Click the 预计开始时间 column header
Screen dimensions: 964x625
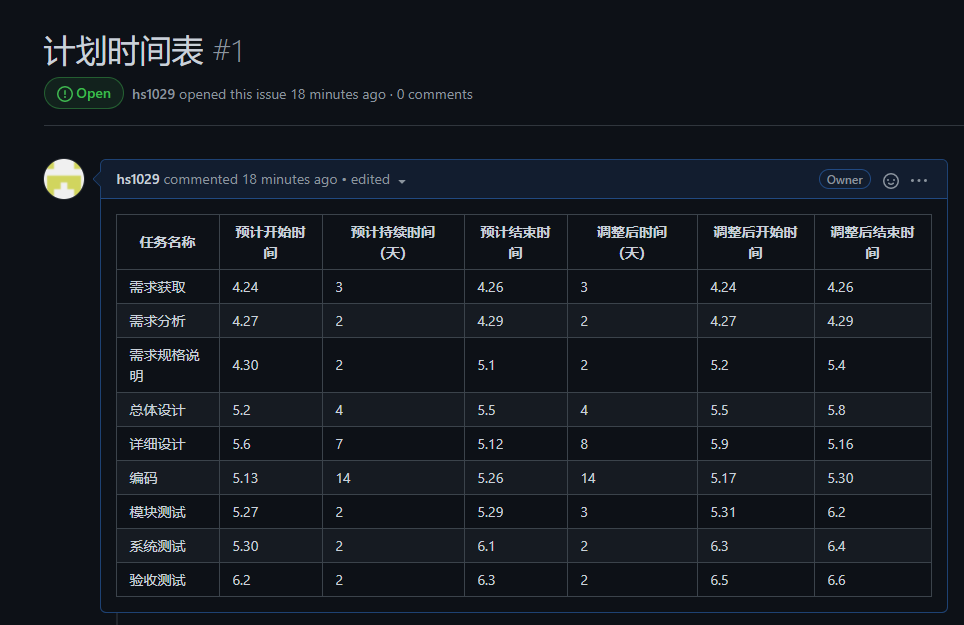(x=271, y=242)
